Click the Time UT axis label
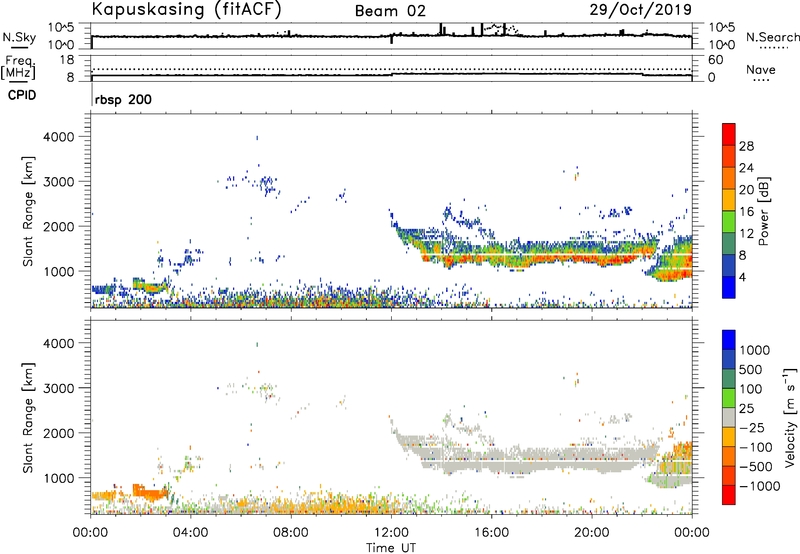The width and height of the screenshot is (800, 554). 391,548
